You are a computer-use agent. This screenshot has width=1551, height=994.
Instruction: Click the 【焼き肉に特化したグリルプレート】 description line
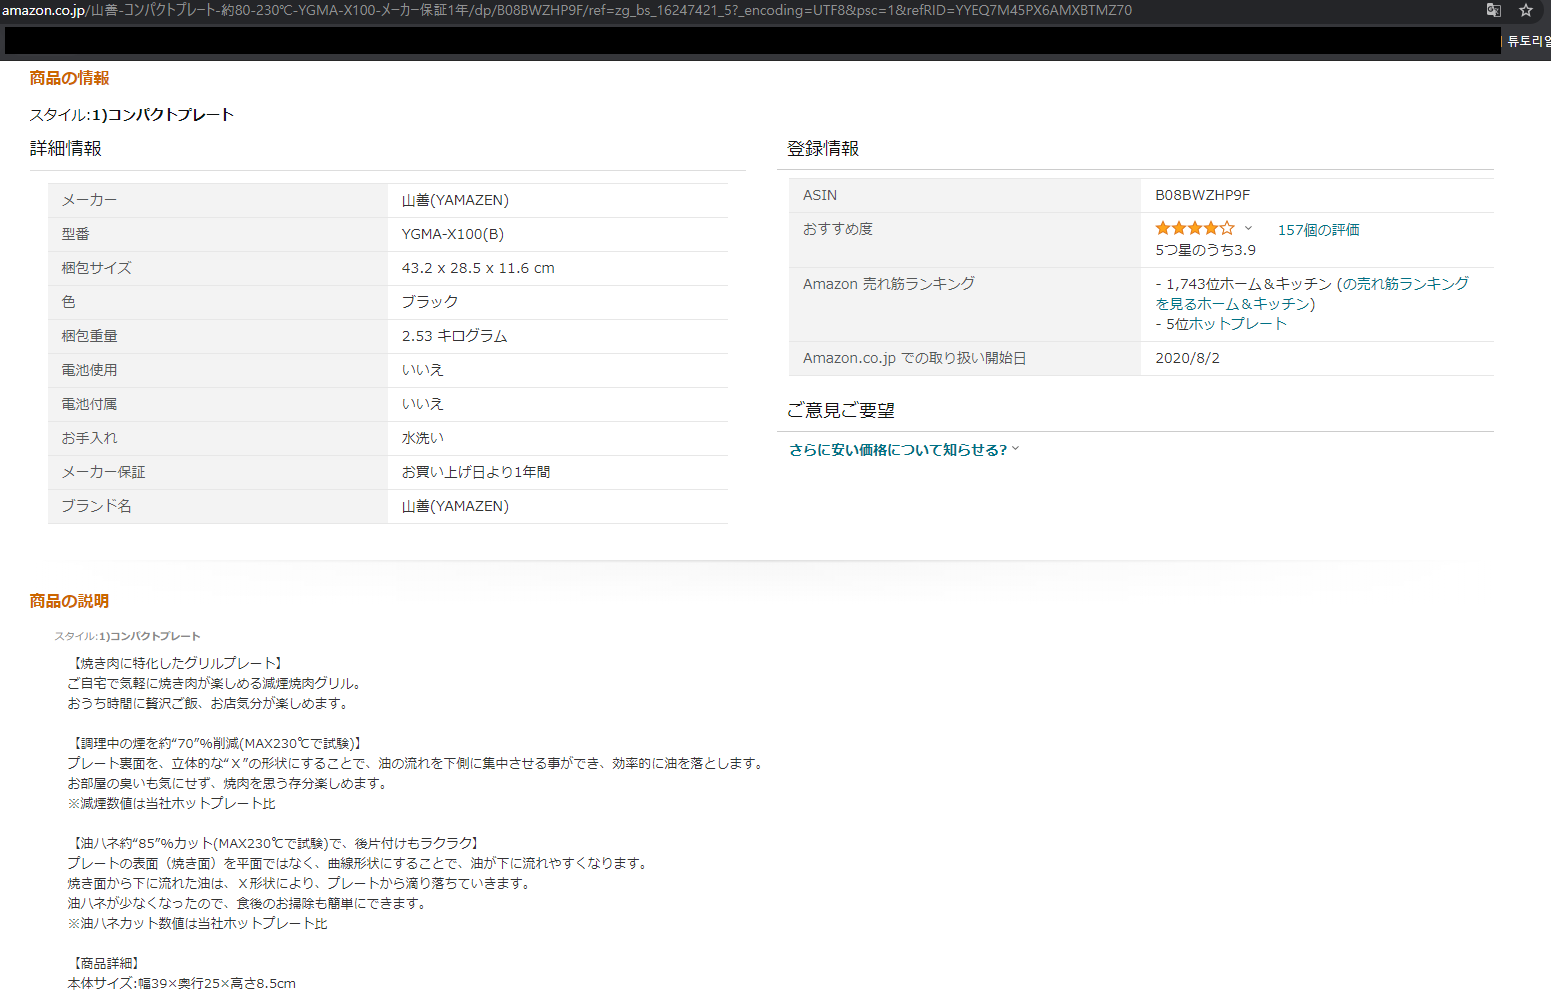177,663
